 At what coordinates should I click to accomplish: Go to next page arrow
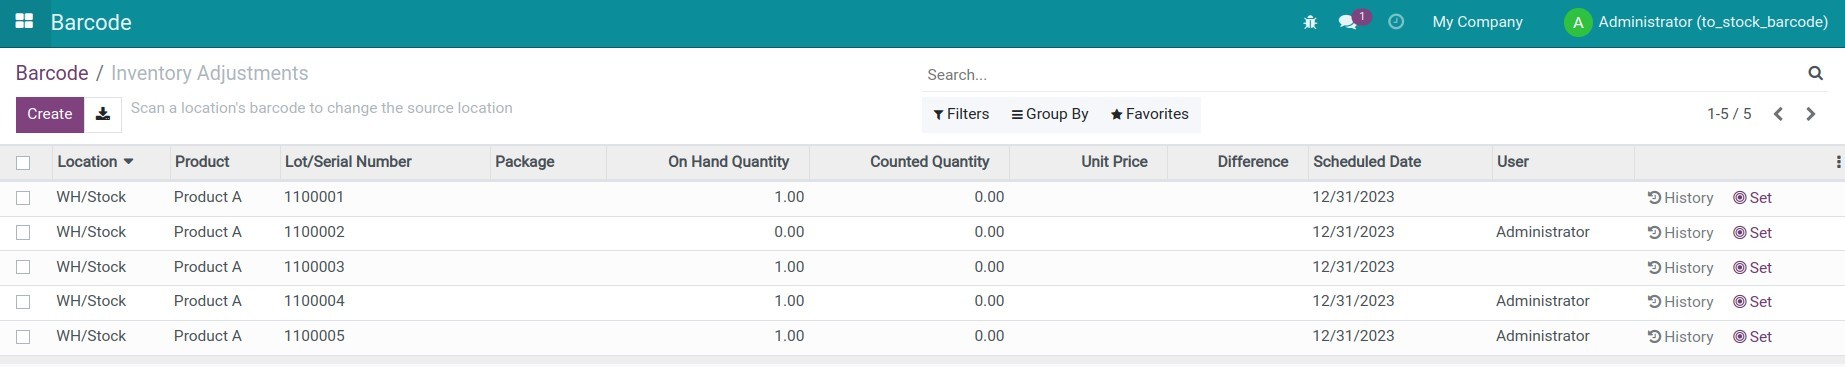(1811, 114)
